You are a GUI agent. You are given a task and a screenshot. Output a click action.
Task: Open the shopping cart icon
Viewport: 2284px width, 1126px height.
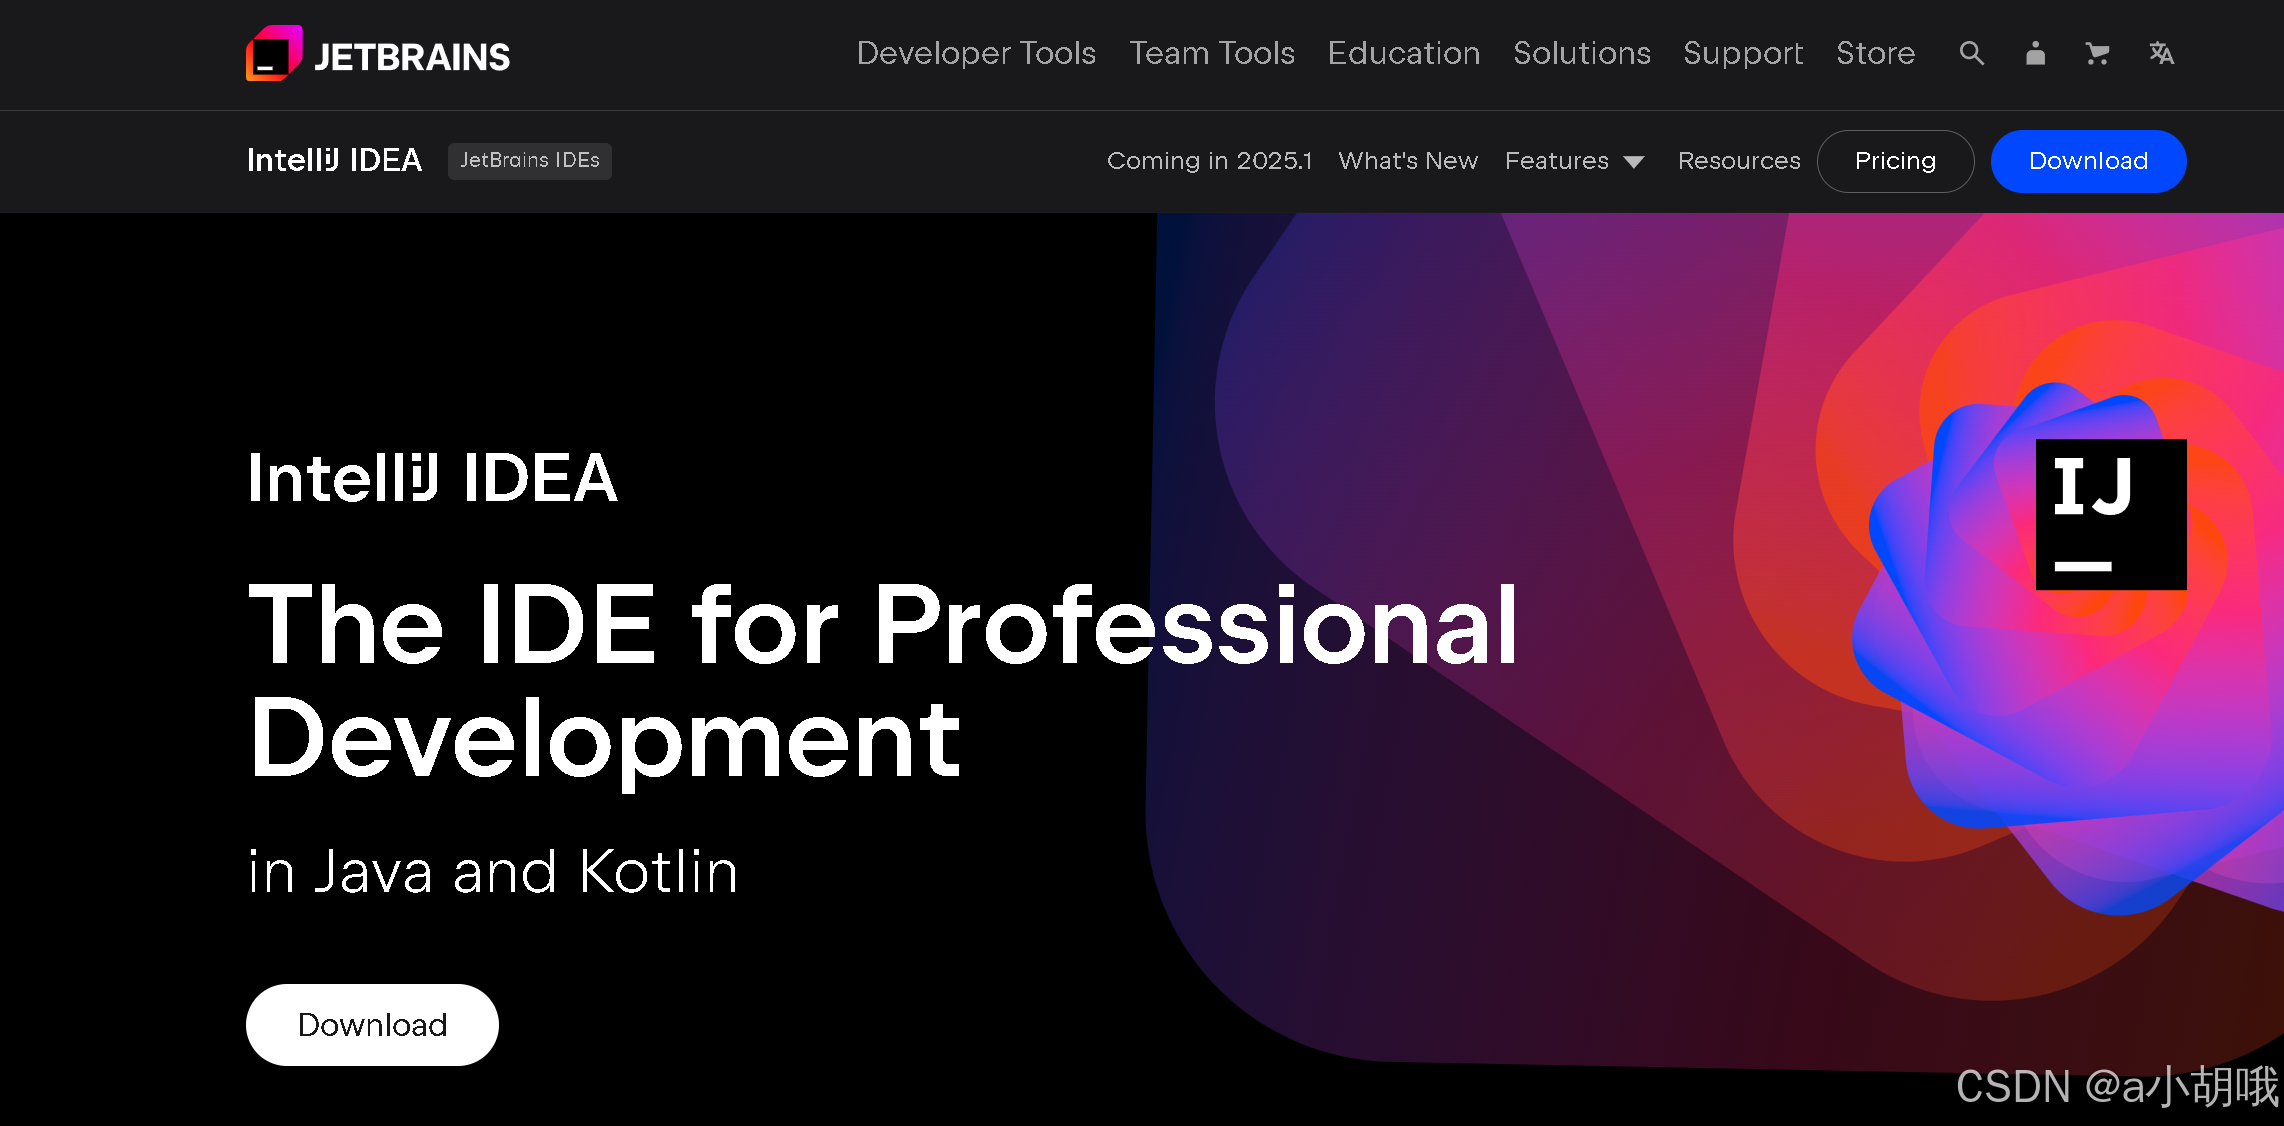point(2097,53)
